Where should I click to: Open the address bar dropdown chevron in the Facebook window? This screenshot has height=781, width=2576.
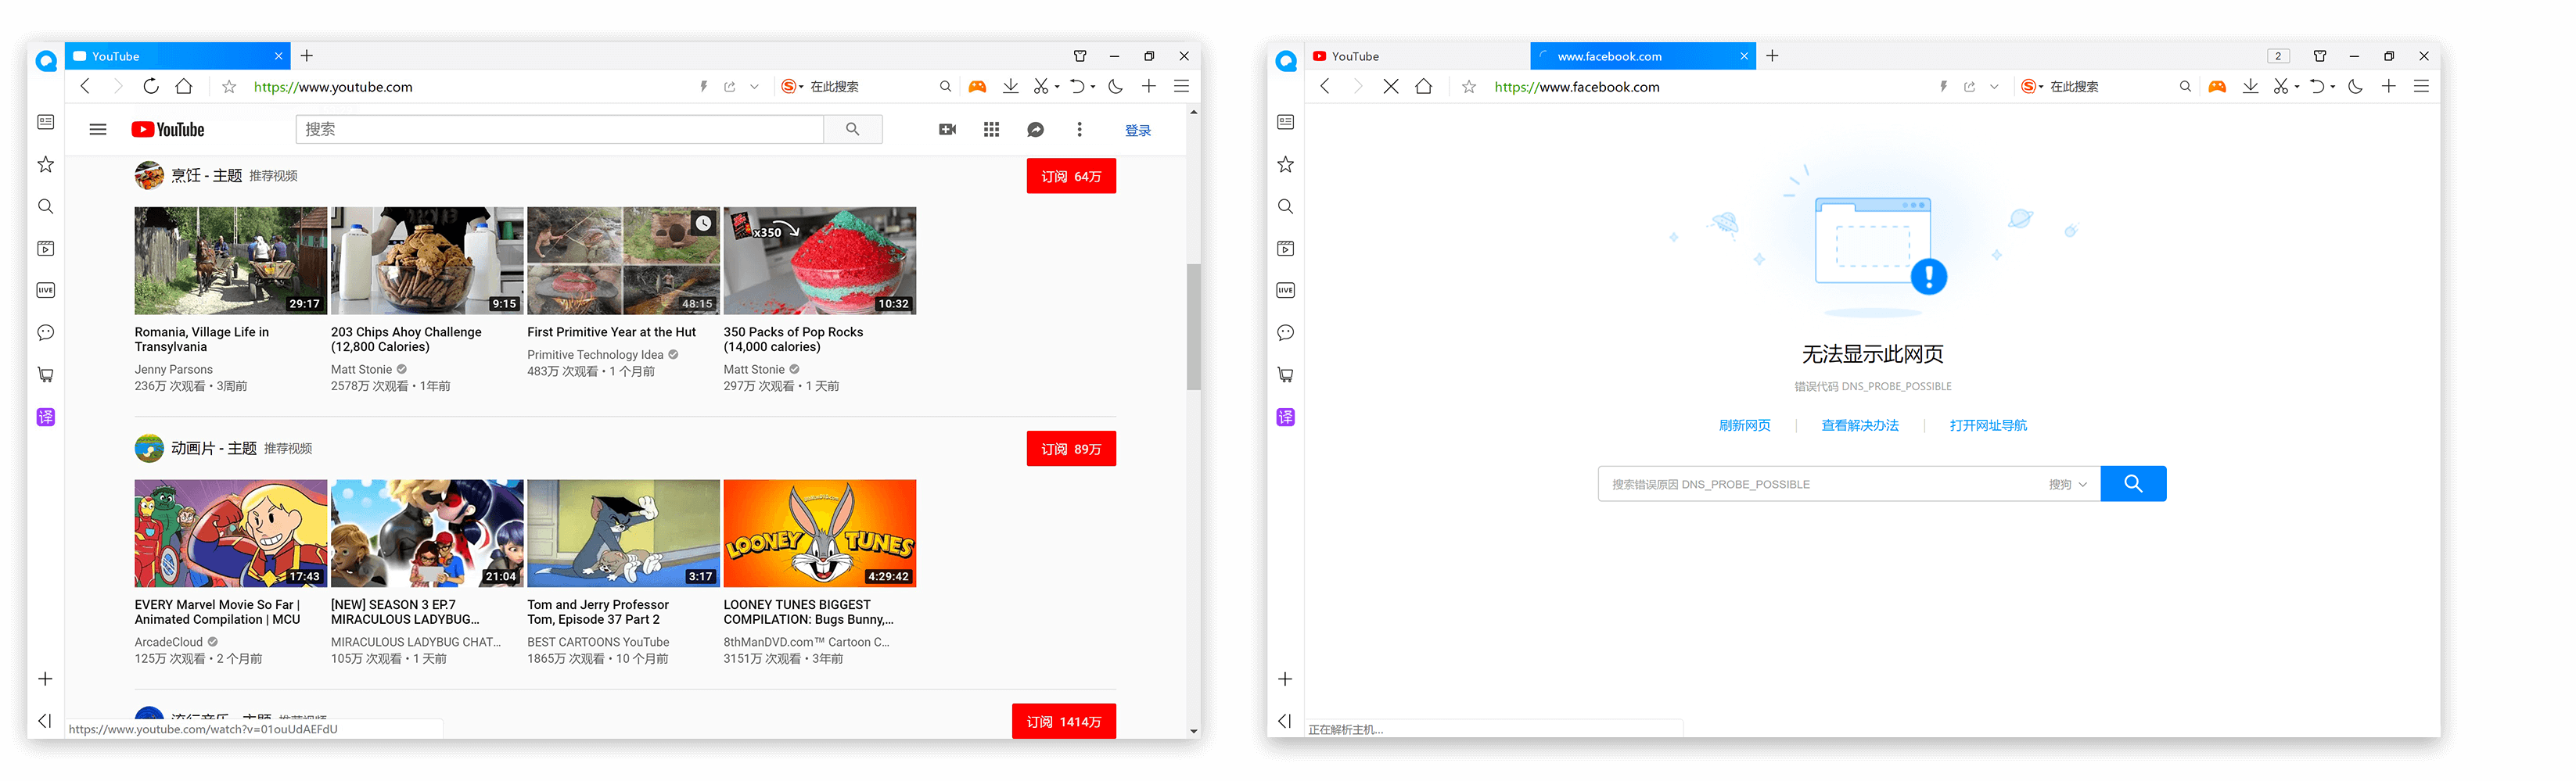pyautogui.click(x=1994, y=87)
